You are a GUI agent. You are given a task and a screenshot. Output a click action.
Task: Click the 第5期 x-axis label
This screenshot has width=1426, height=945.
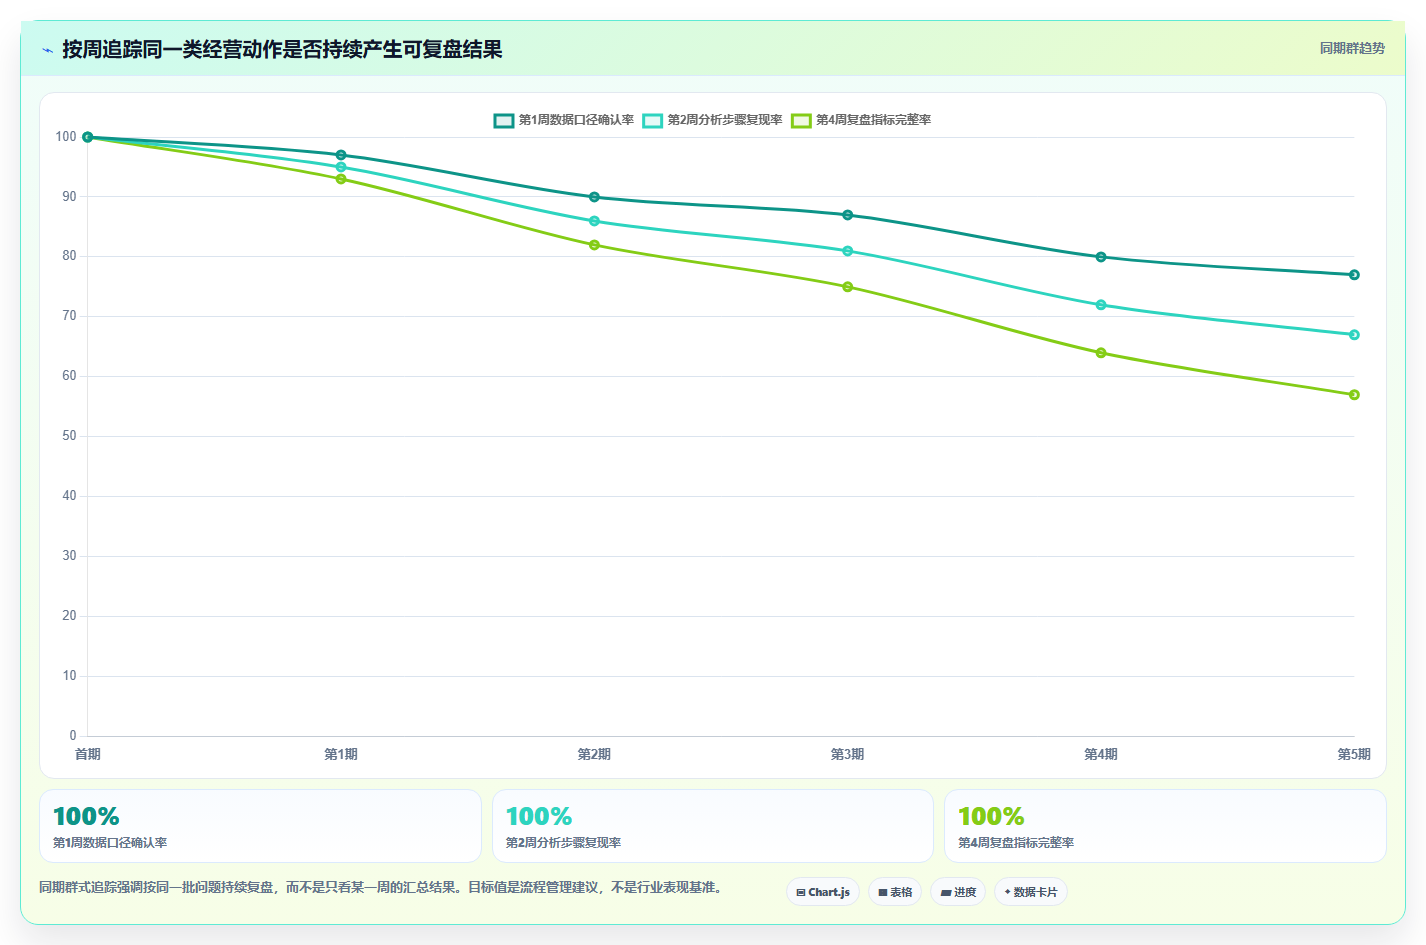tap(1354, 754)
